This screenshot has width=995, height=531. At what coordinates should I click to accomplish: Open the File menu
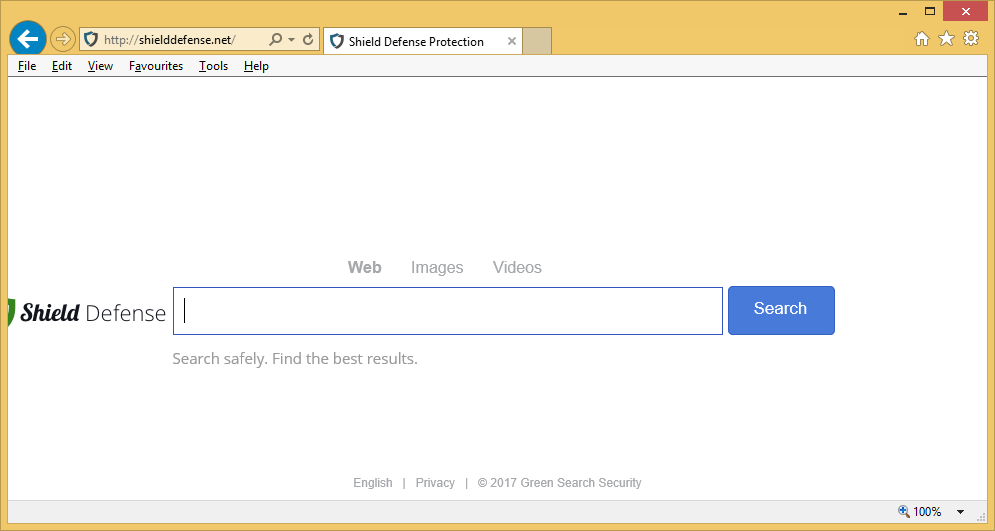coord(27,66)
